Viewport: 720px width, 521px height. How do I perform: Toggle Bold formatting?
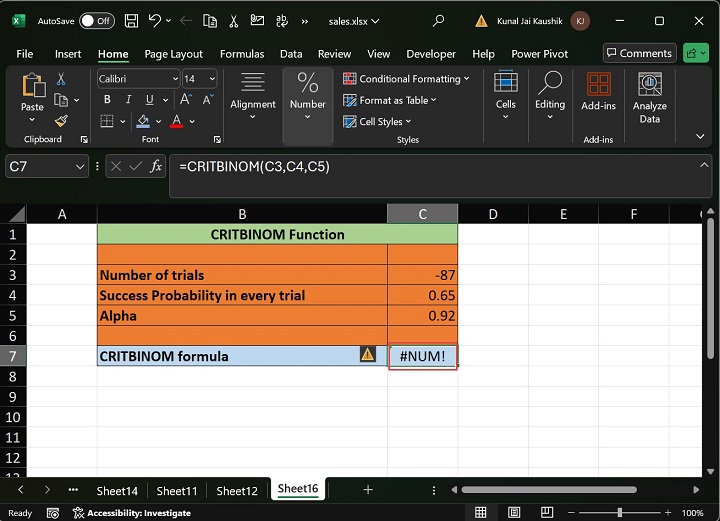point(106,100)
